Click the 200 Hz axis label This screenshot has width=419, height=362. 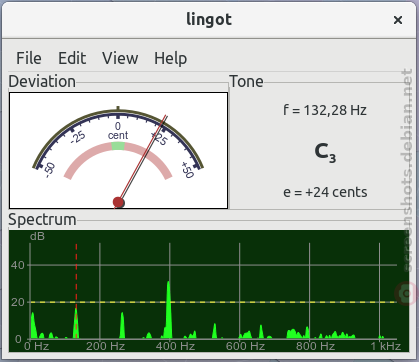point(105,346)
